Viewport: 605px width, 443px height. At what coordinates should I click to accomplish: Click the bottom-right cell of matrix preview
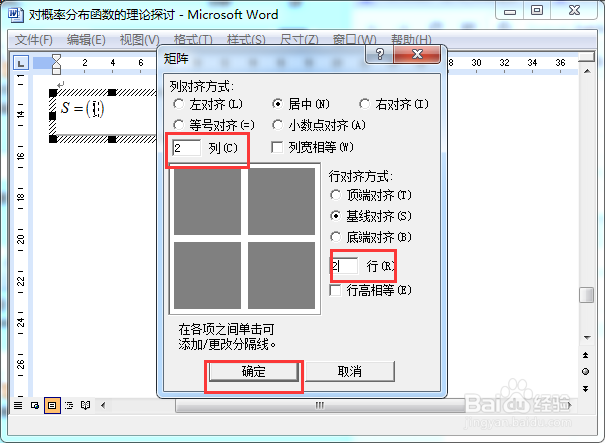pyautogui.click(x=281, y=275)
